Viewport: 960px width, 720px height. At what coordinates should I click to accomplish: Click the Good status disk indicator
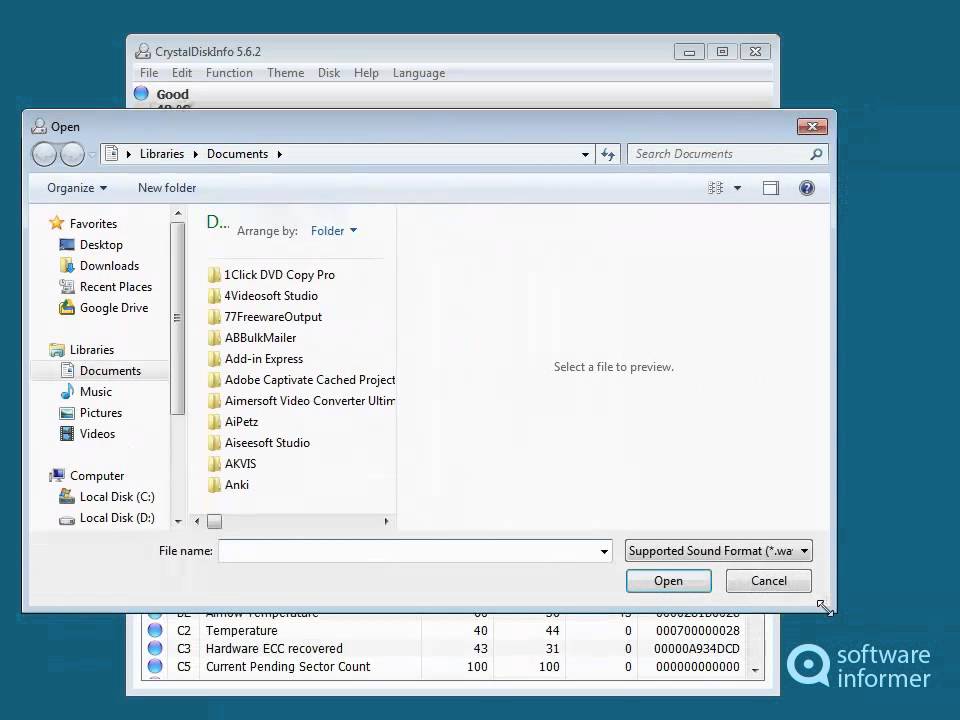[x=141, y=94]
